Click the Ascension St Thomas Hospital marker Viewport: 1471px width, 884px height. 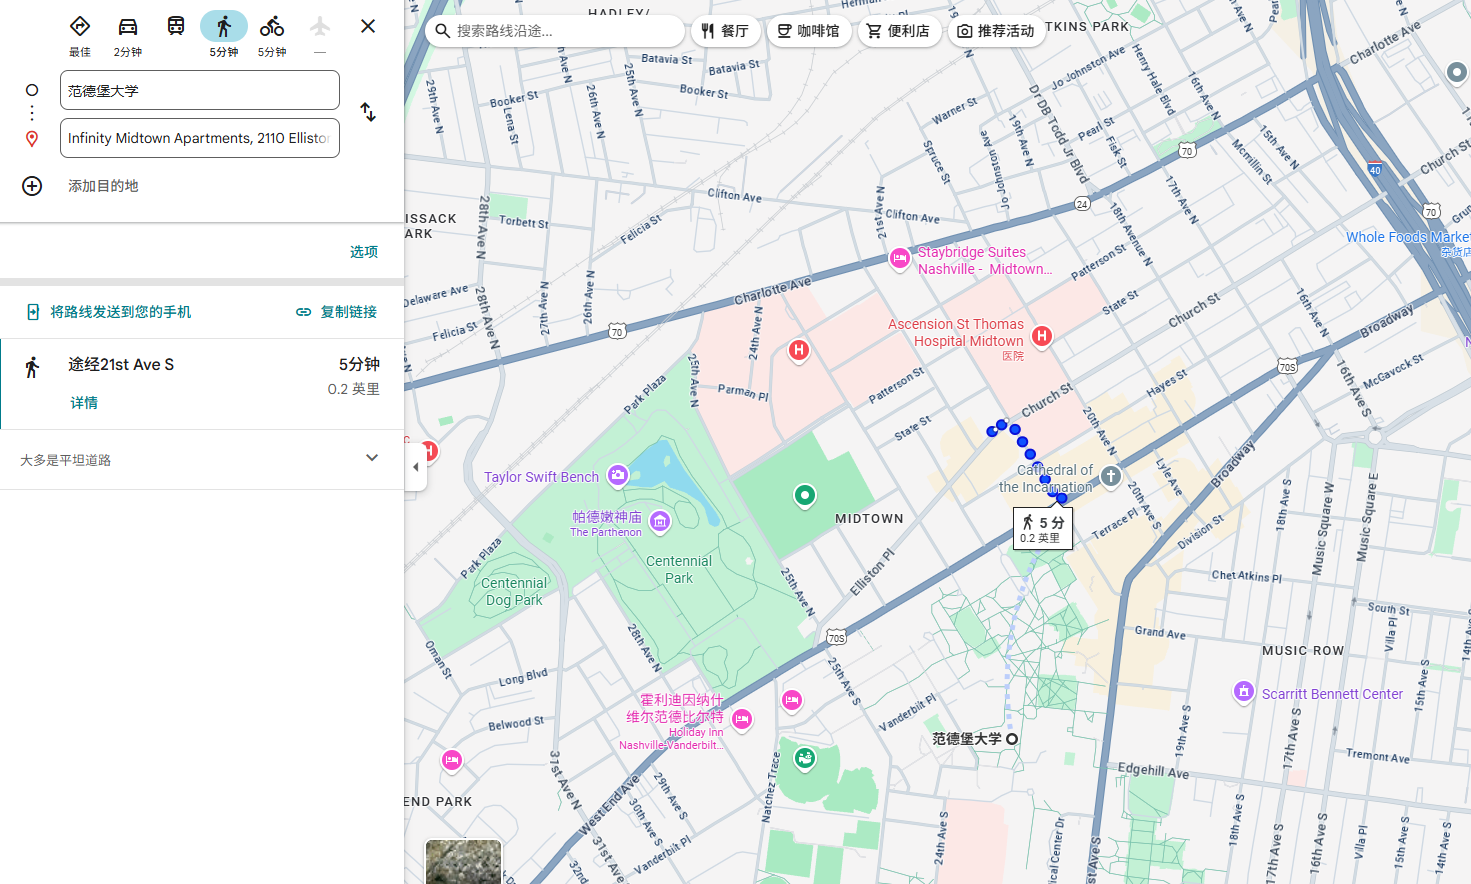(x=1041, y=336)
